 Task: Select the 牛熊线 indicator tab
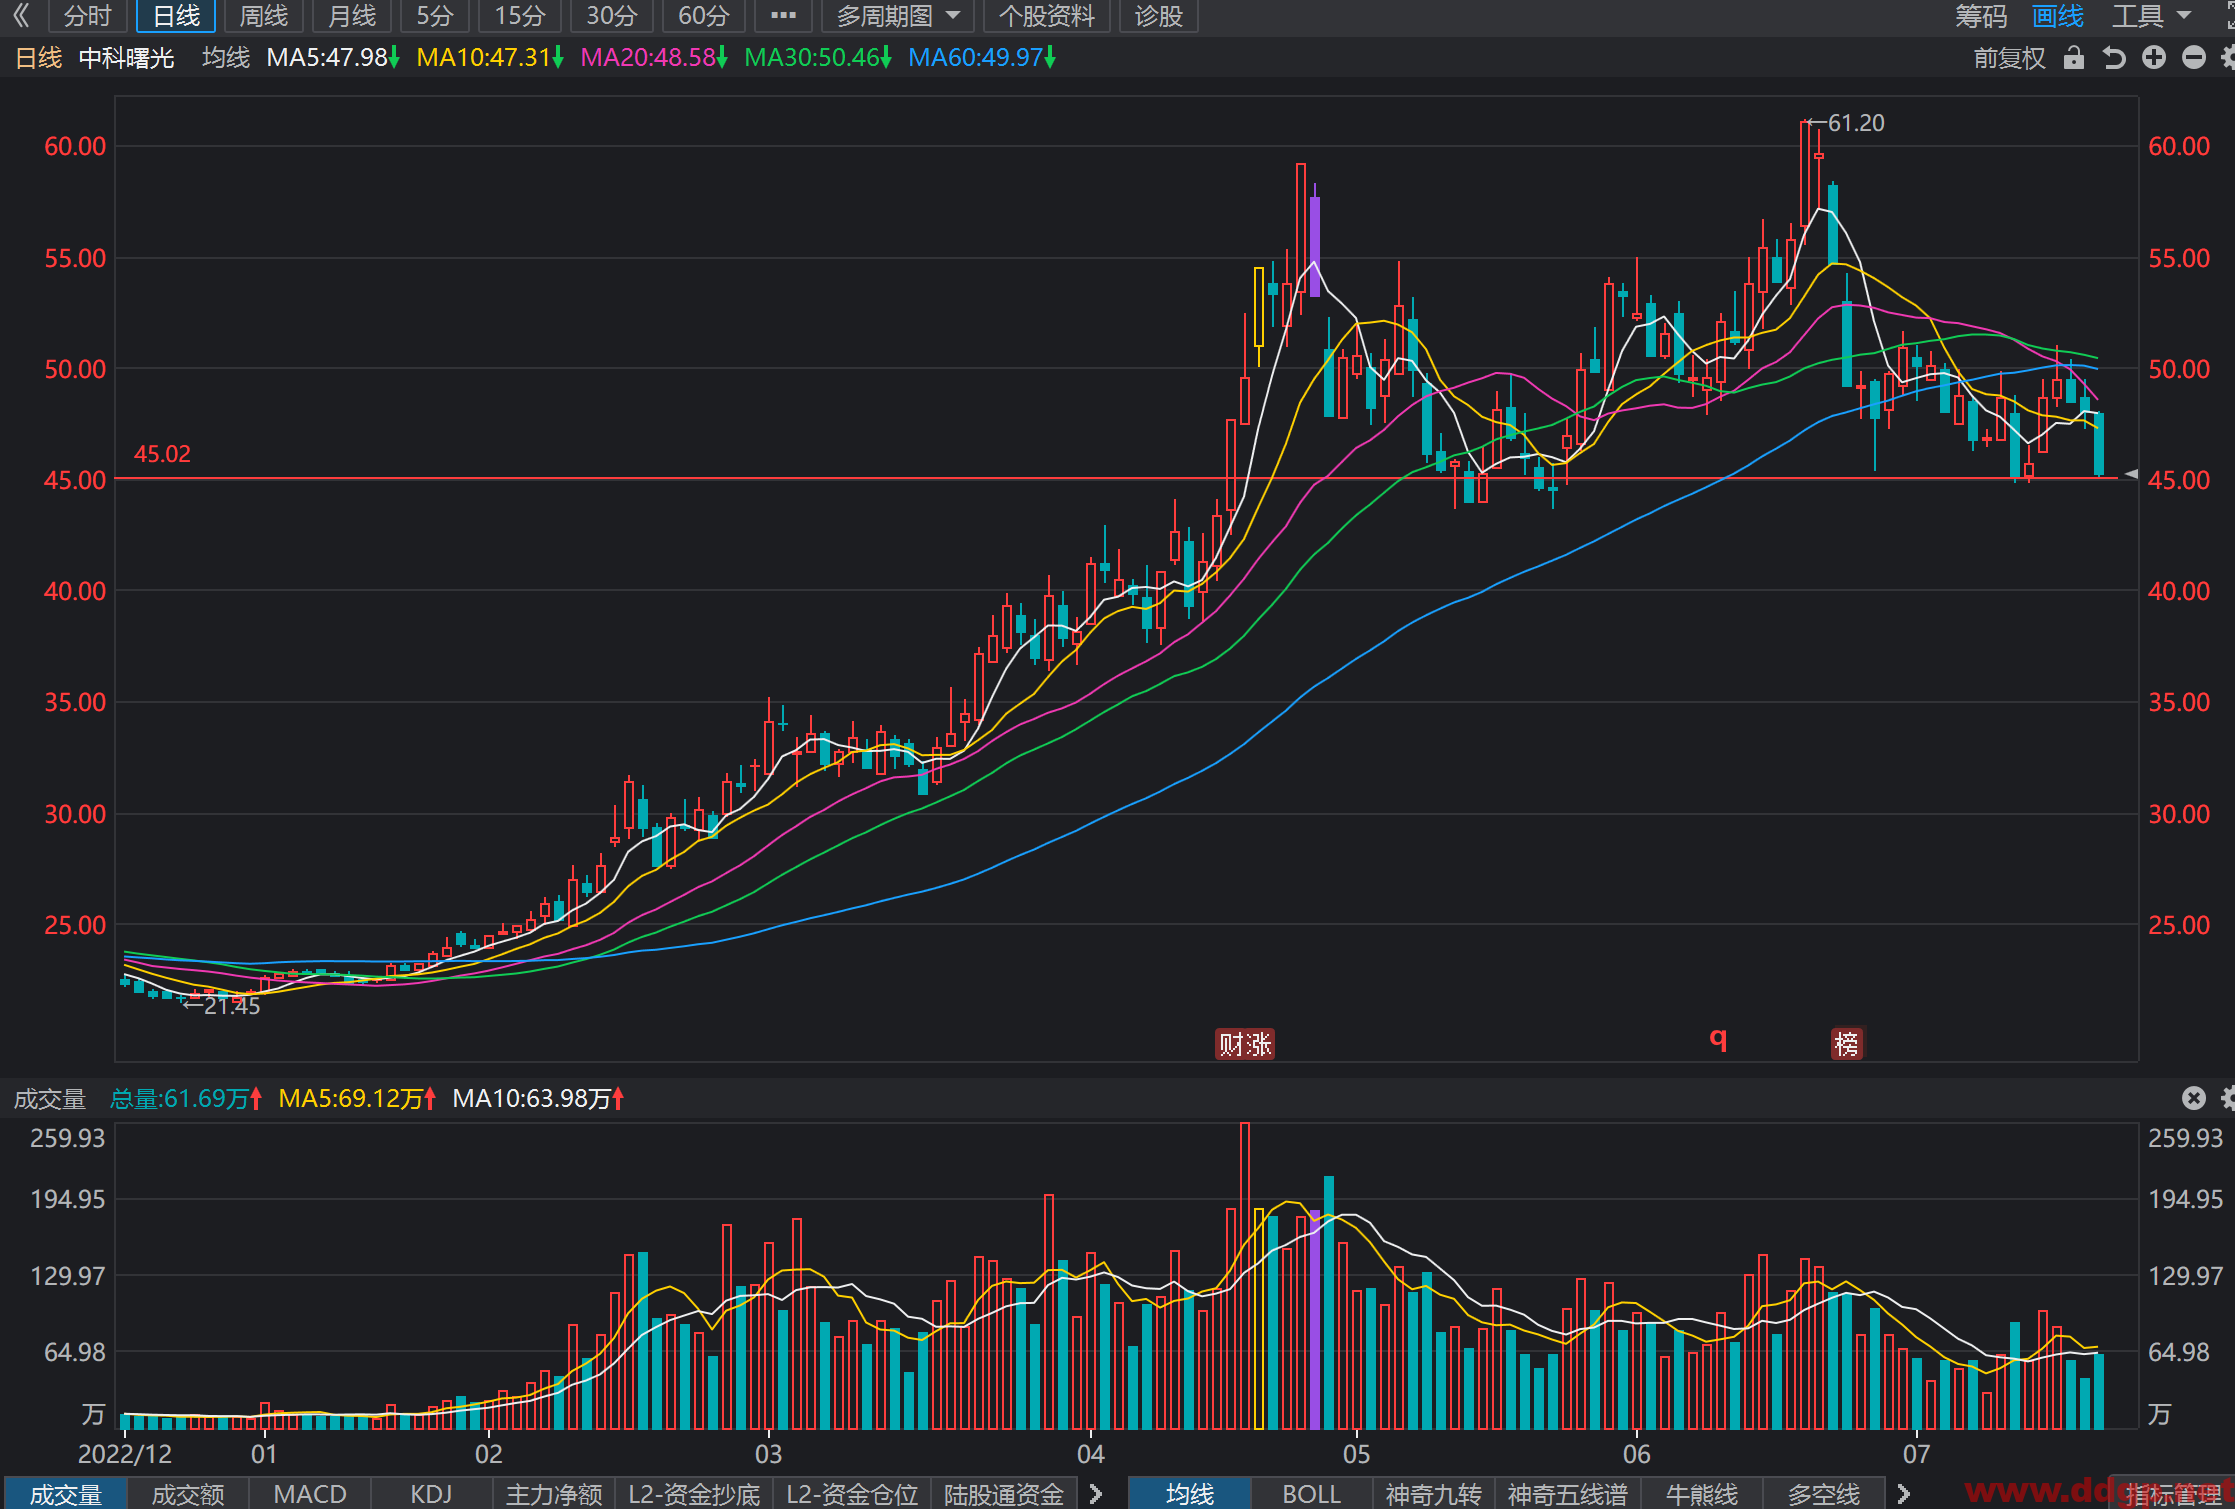[1701, 1493]
